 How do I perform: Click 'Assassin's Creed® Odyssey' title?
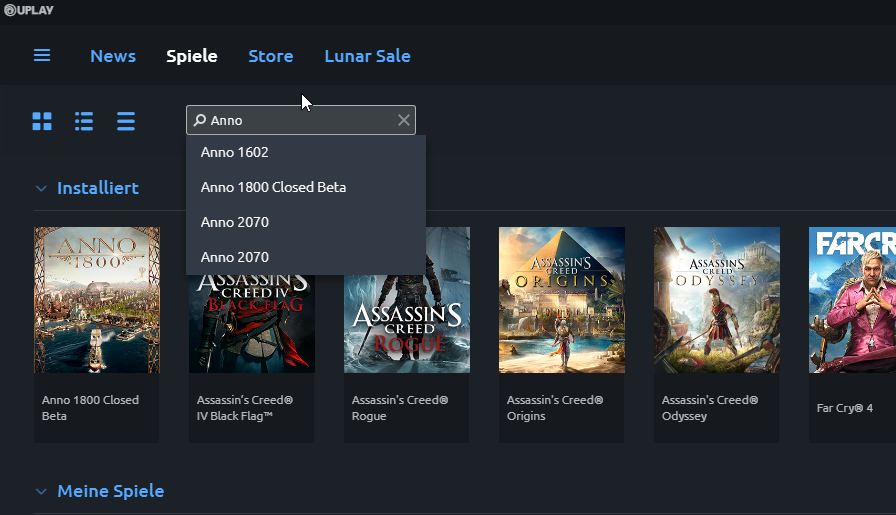710,408
